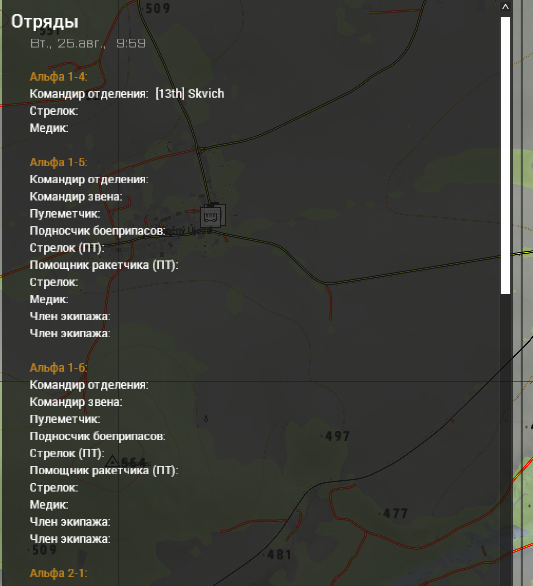The width and height of the screenshot is (533, 586).
Task: Select the Альфа 2-1 group header
Action: [x=58, y=573]
